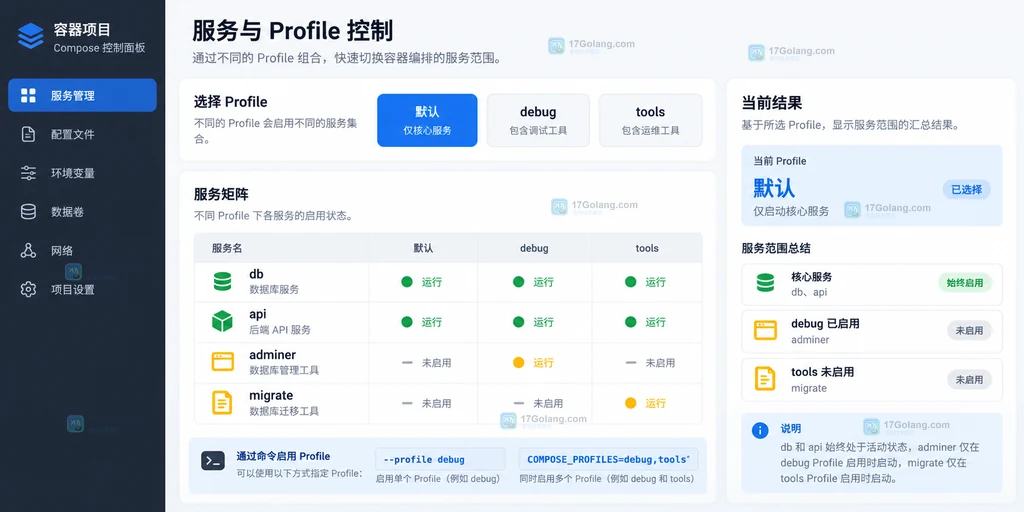1024x512 pixels.
Task: Click the container project stack logo
Action: tap(30, 37)
